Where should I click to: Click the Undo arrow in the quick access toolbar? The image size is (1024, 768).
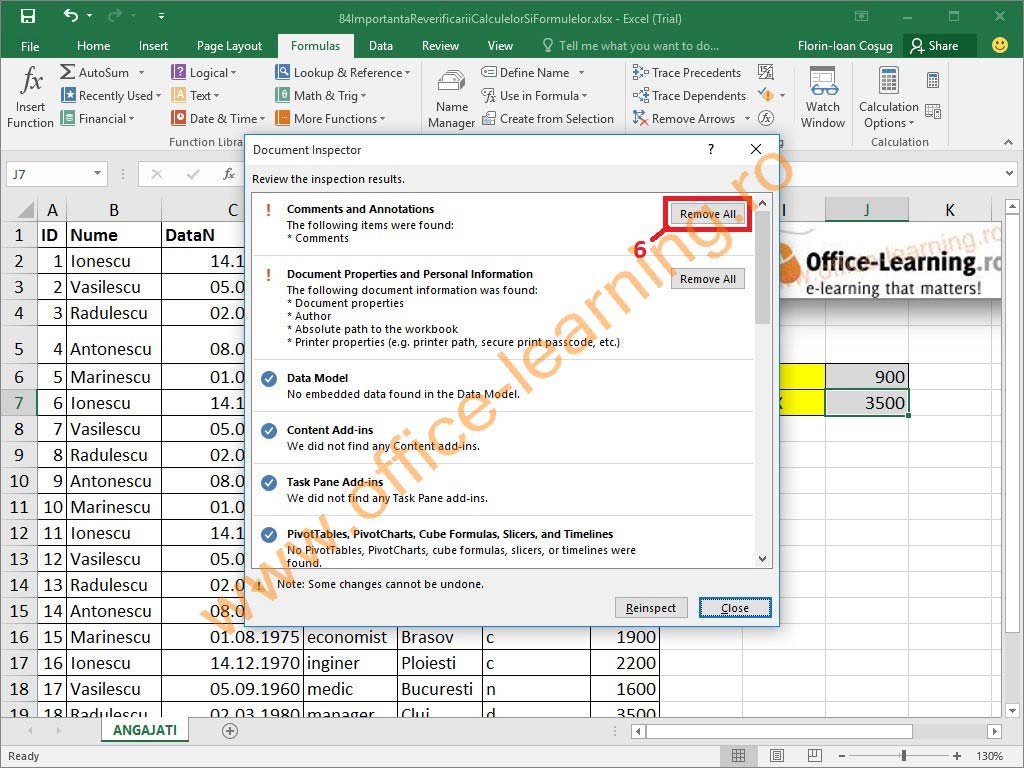(71, 16)
